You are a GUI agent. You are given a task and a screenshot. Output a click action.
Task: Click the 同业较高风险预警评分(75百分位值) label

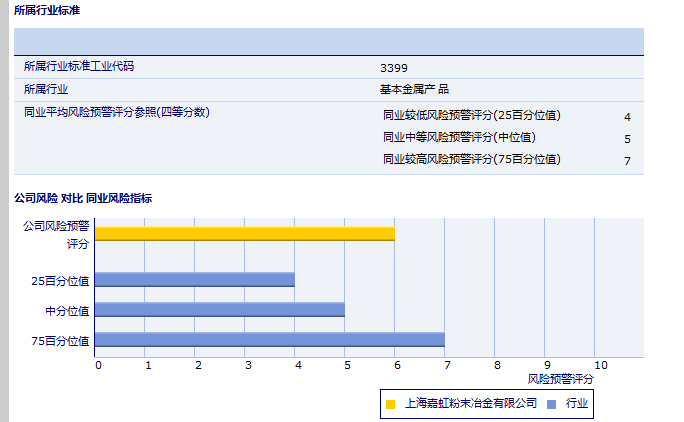coord(472,159)
